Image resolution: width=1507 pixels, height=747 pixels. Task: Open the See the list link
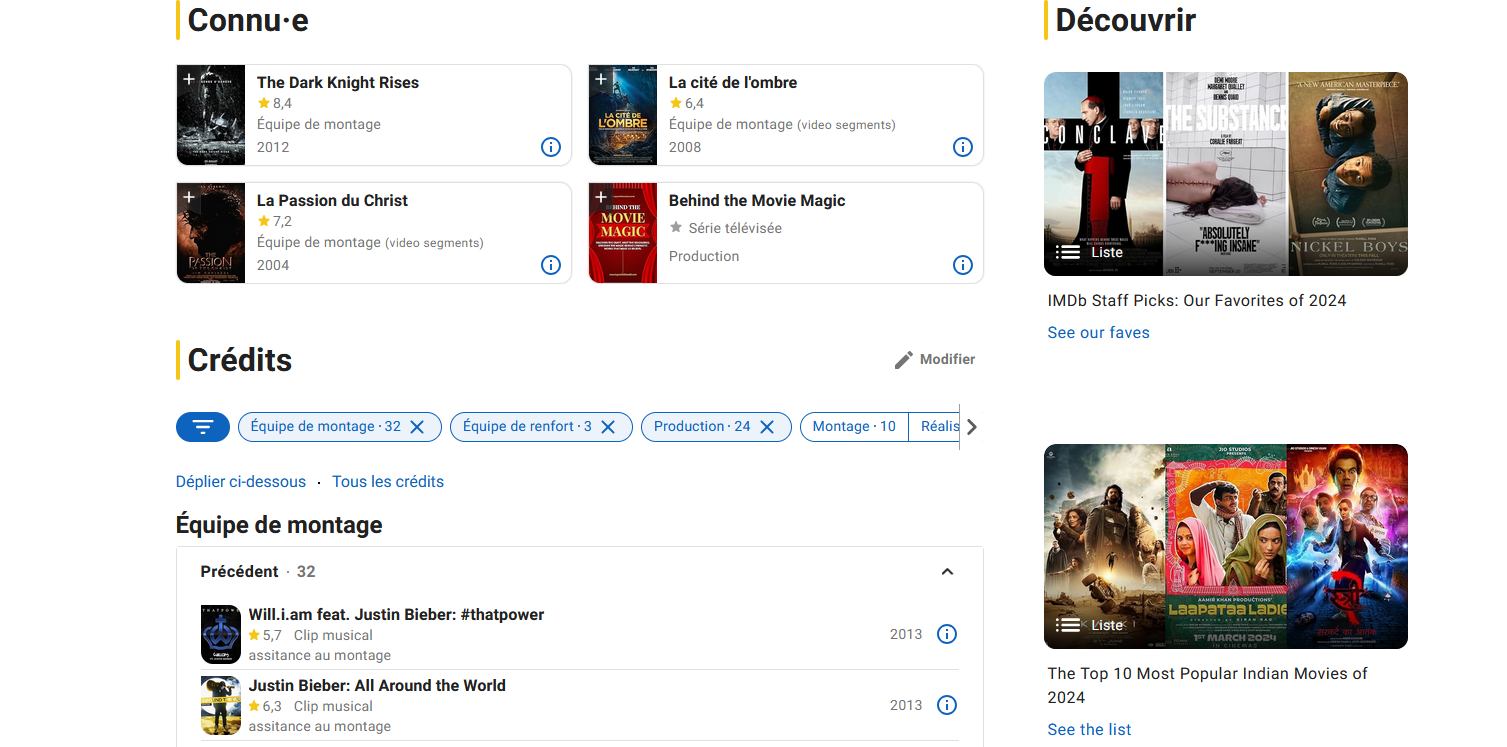point(1089,730)
